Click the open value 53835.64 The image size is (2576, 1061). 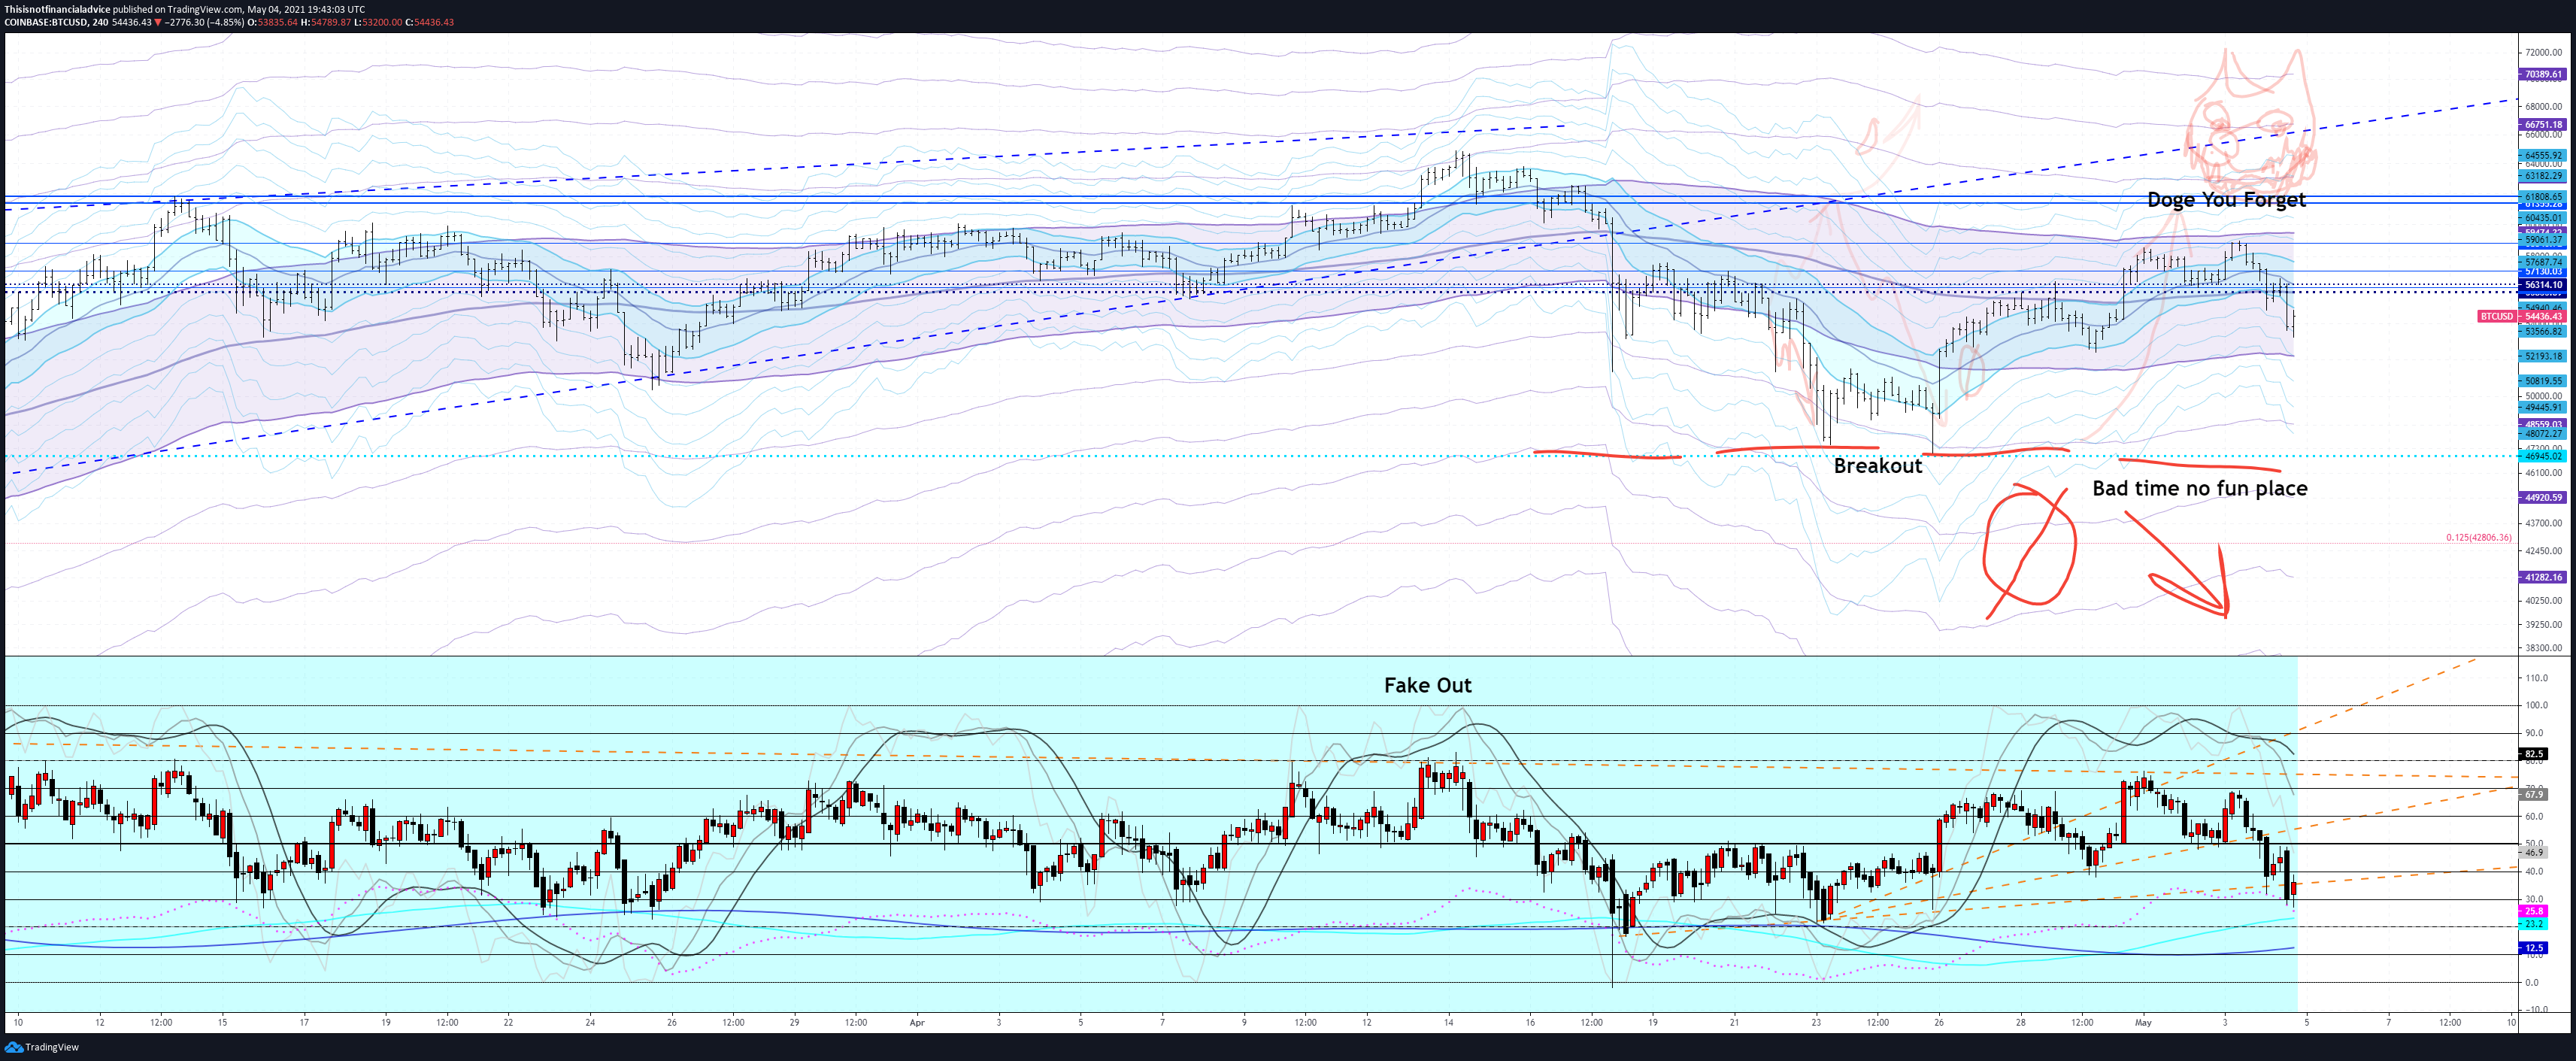(277, 22)
